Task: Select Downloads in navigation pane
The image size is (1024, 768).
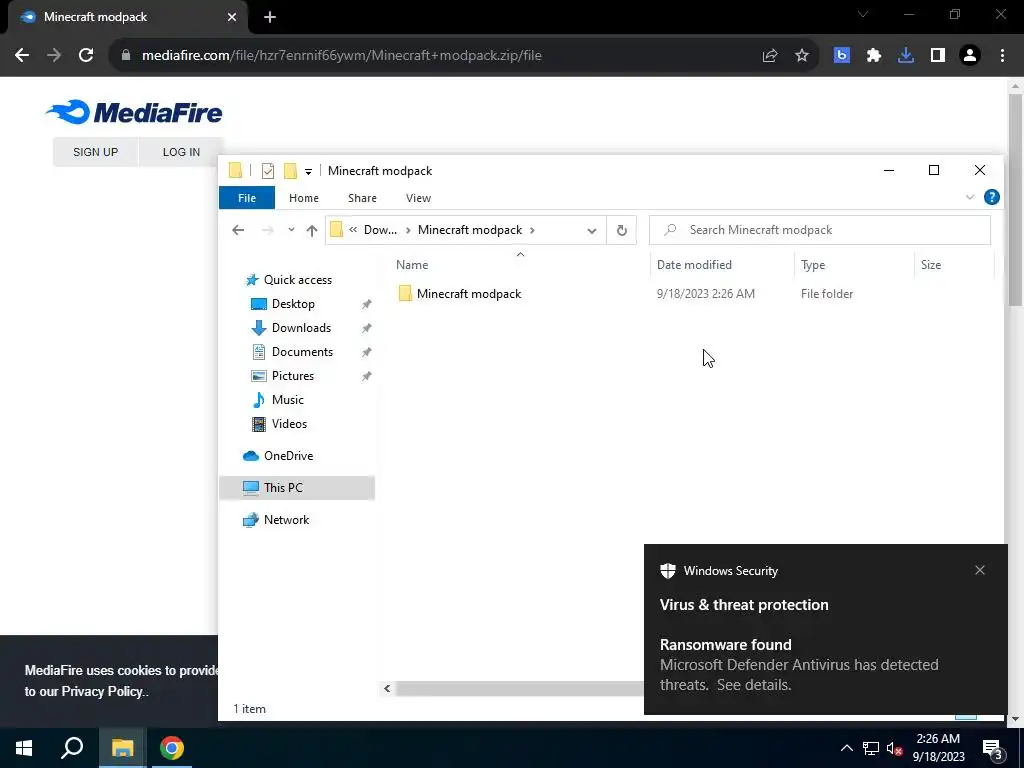Action: pos(301,328)
